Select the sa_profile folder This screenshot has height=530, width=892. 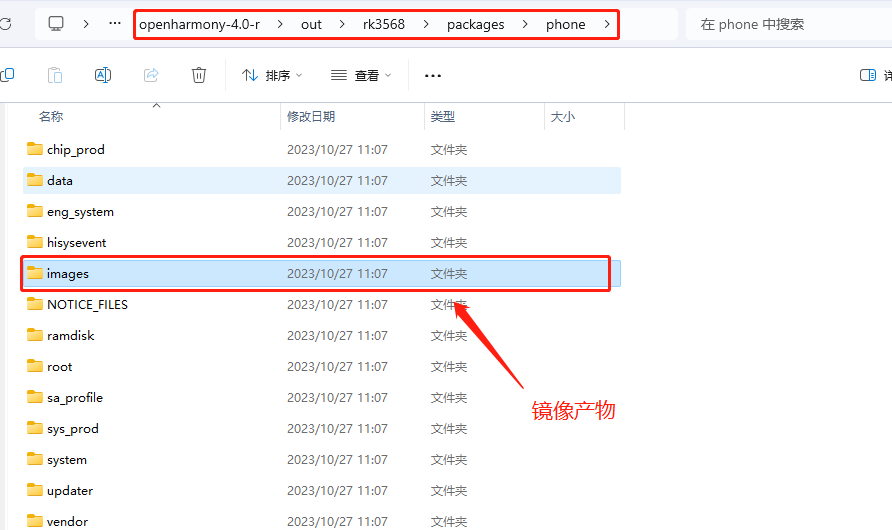[x=322, y=398]
